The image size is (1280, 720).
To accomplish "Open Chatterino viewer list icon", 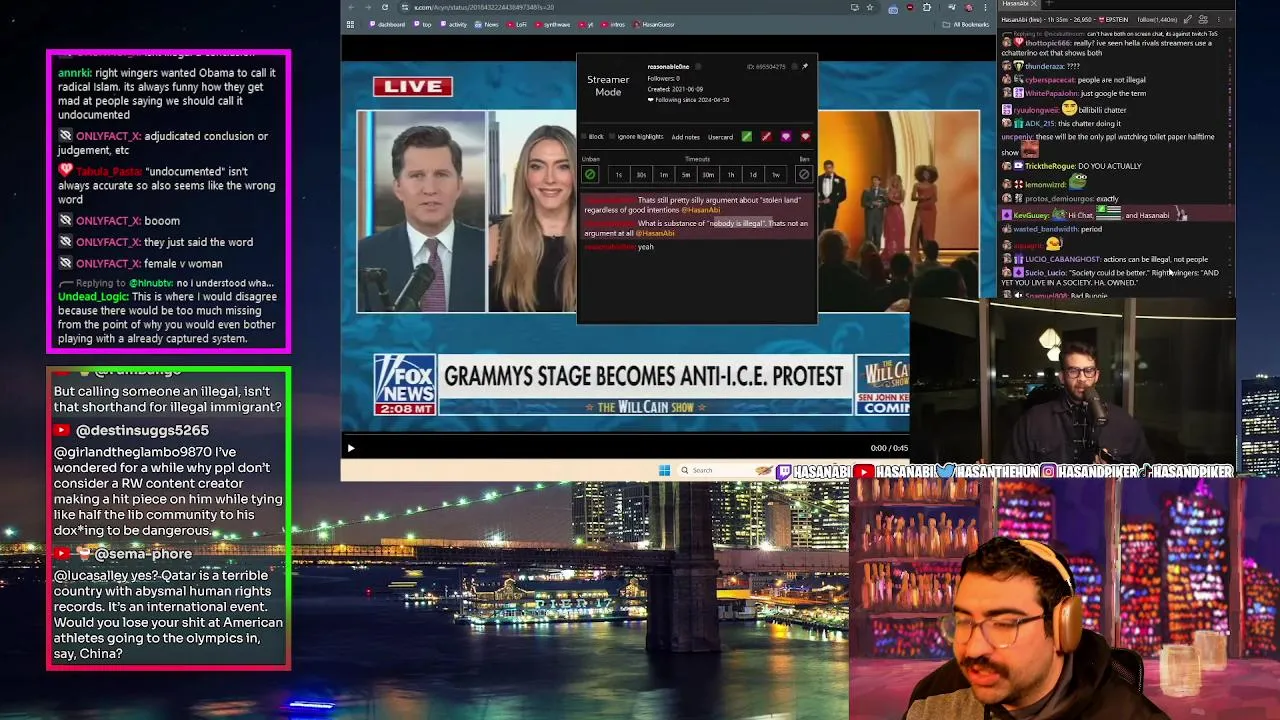I will (x=1203, y=19).
